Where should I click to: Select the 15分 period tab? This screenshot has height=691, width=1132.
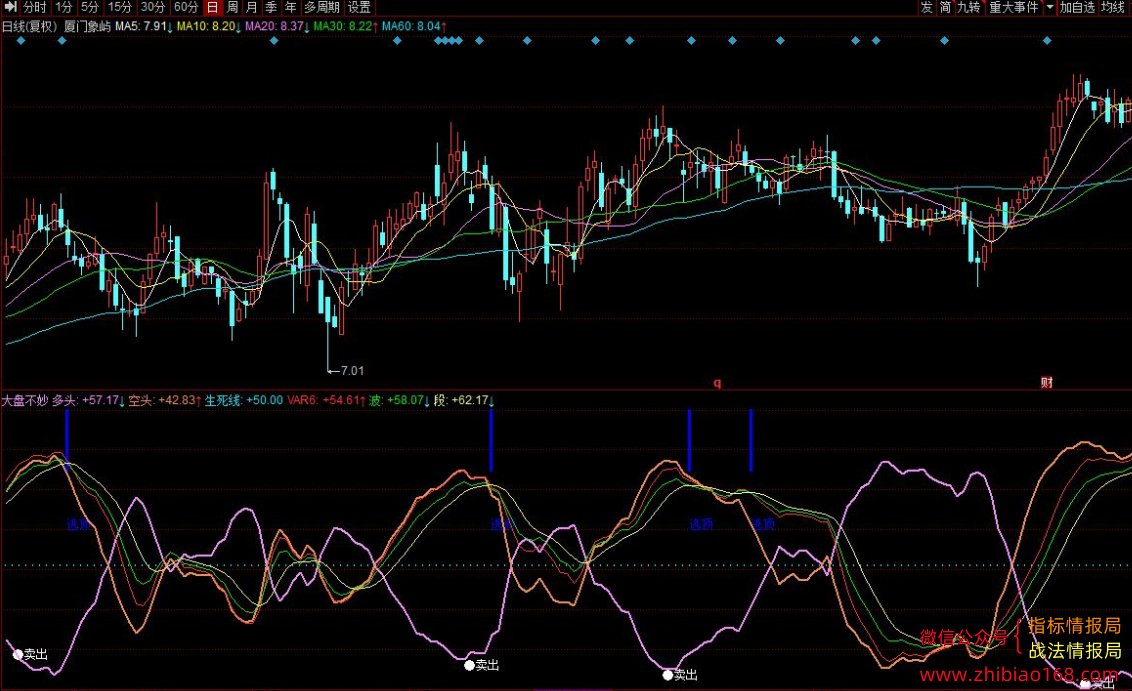[x=119, y=7]
